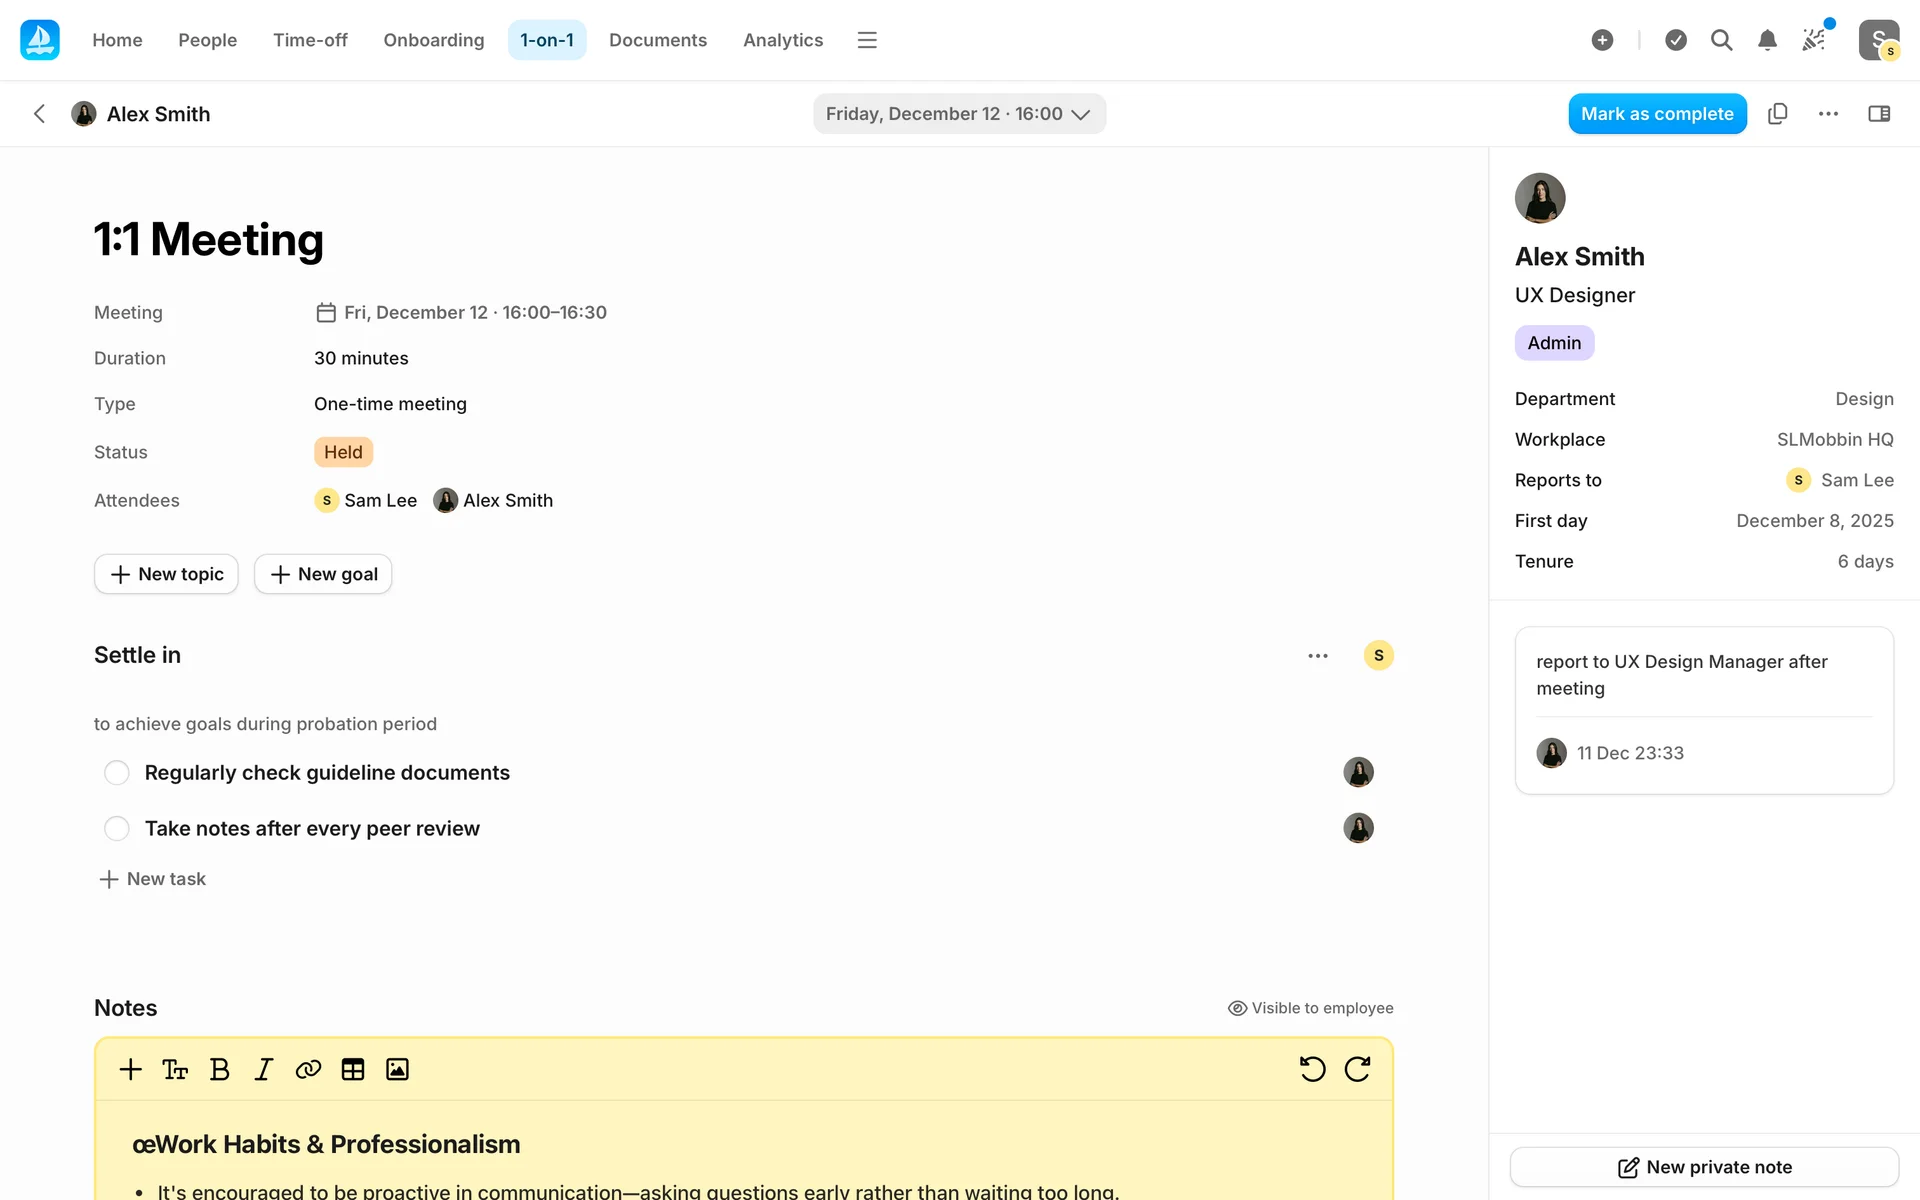The height and width of the screenshot is (1200, 1920).
Task: Click the Italic formatting icon
Action: (x=264, y=1069)
